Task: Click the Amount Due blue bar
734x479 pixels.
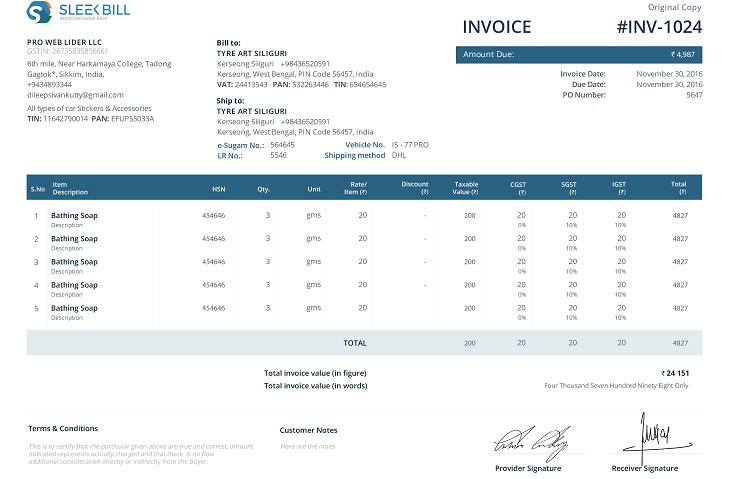Action: click(x=580, y=55)
